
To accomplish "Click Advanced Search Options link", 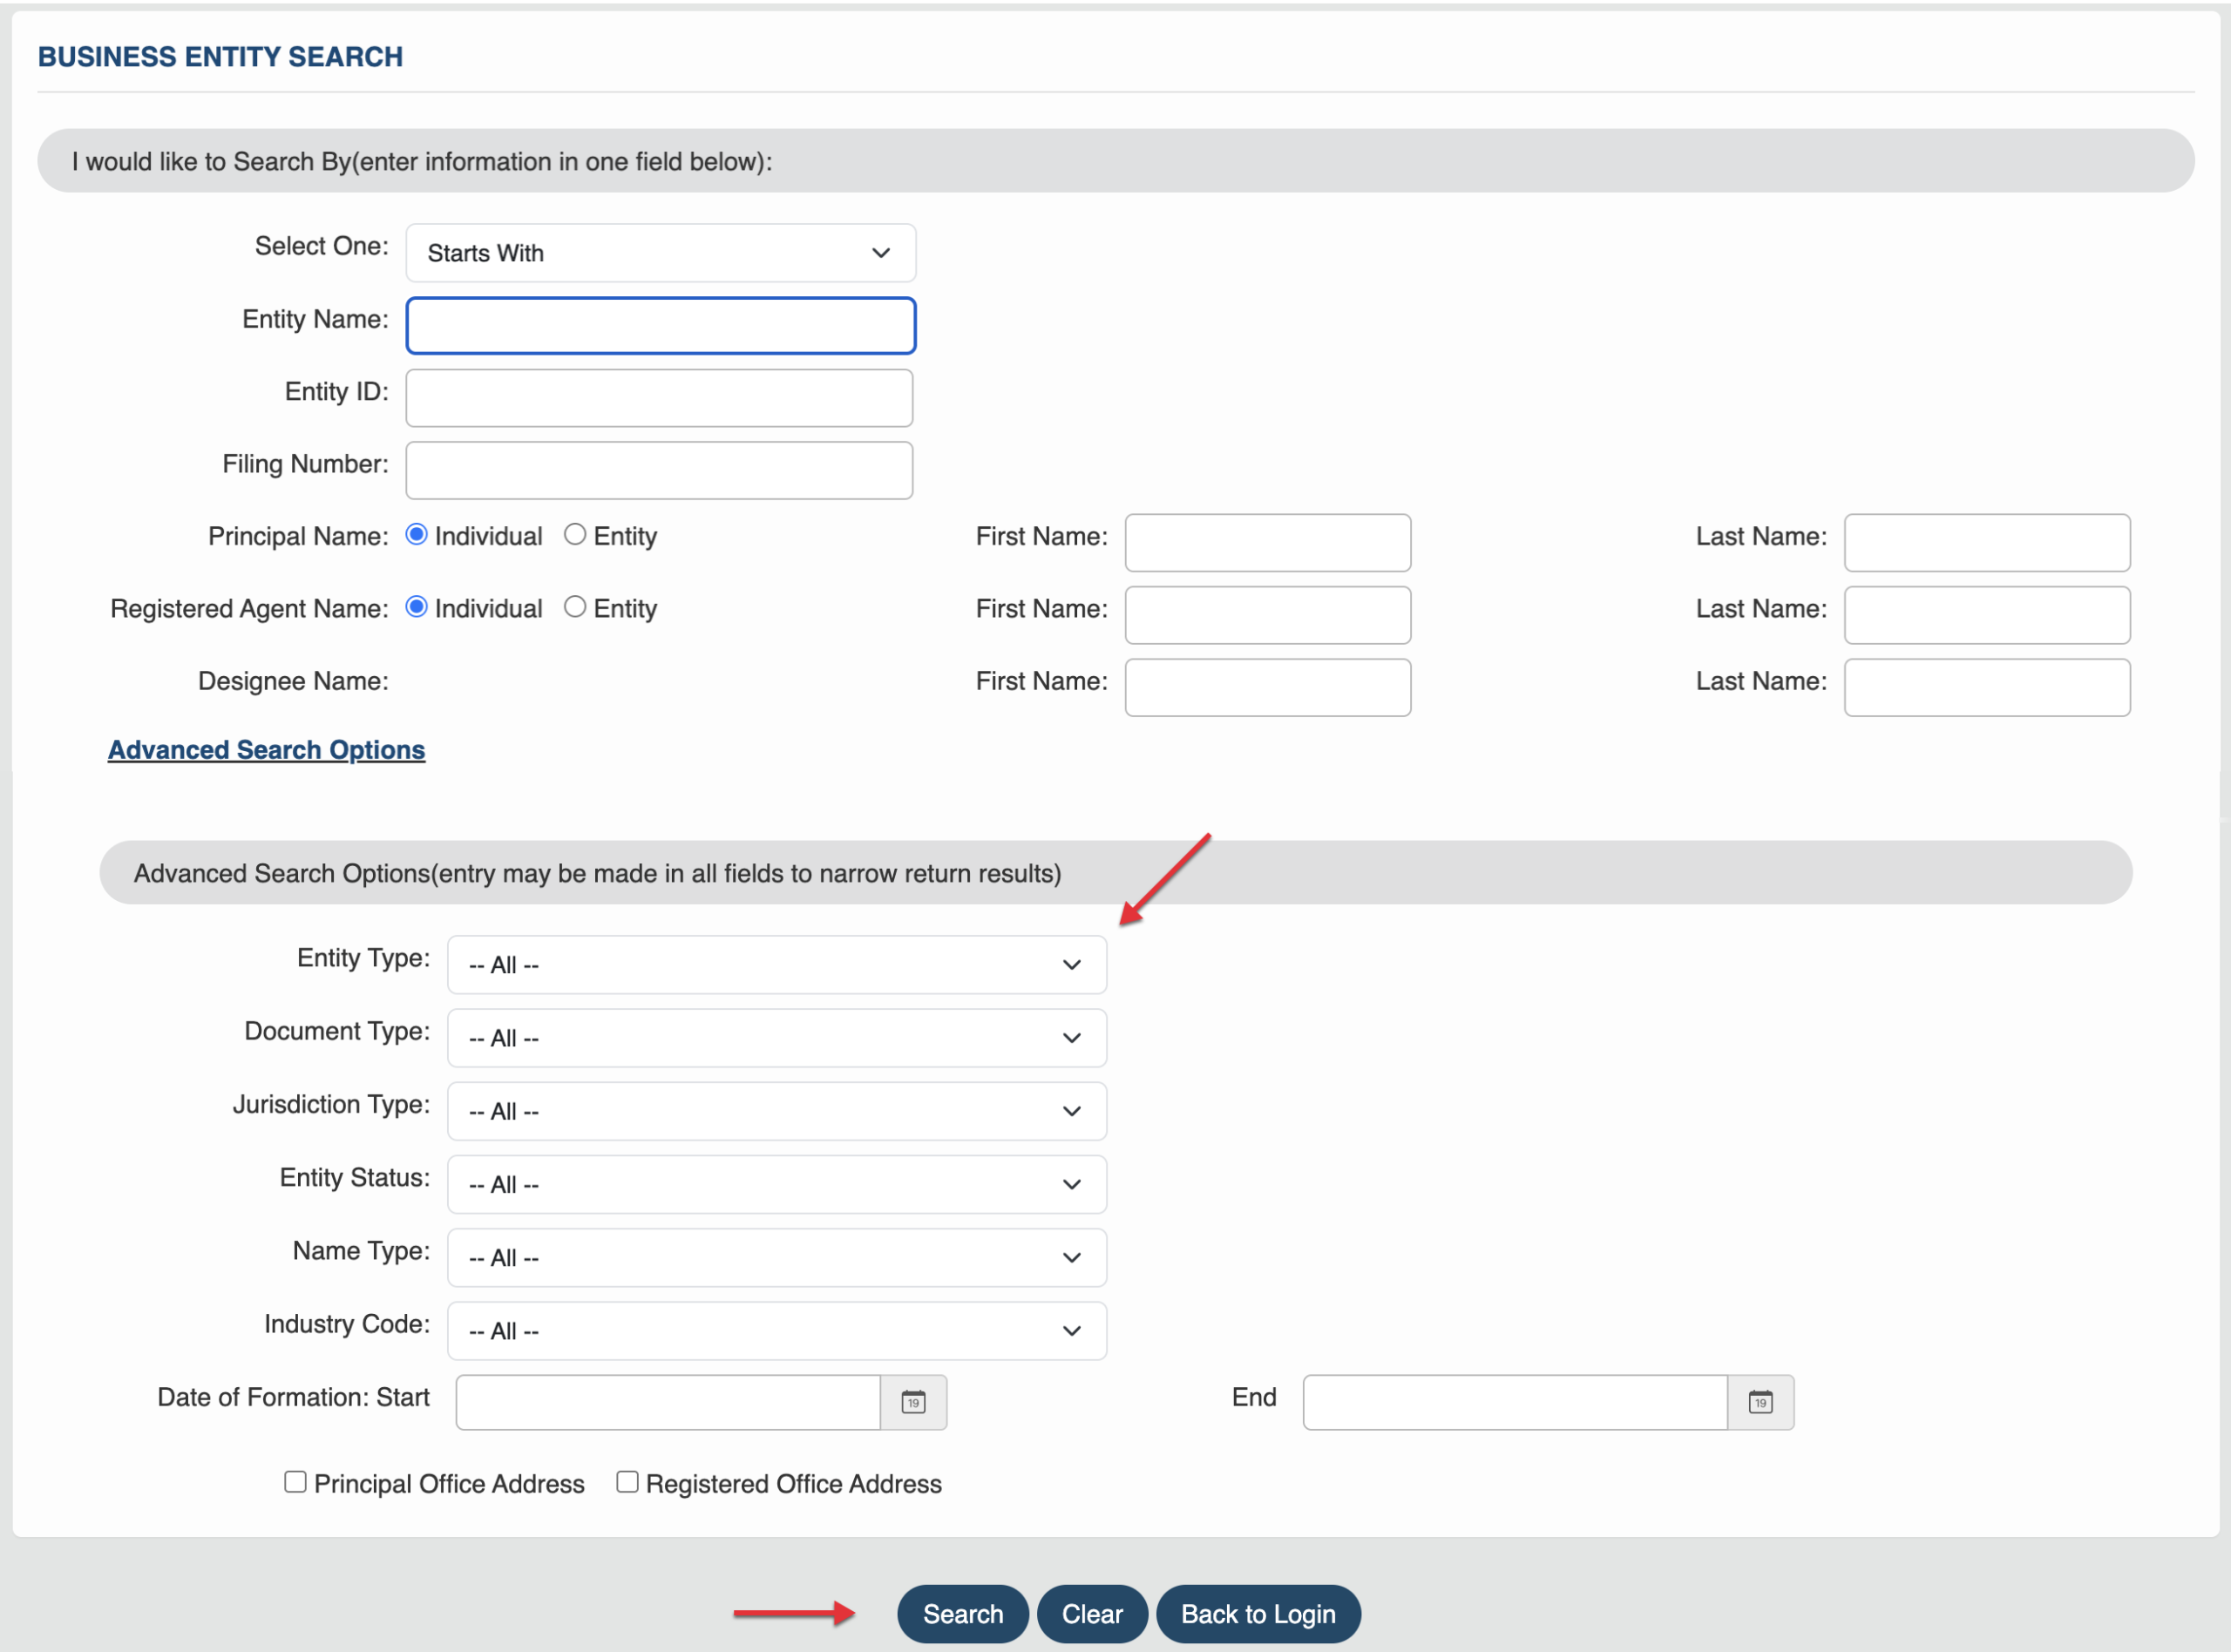I will pyautogui.click(x=266, y=750).
